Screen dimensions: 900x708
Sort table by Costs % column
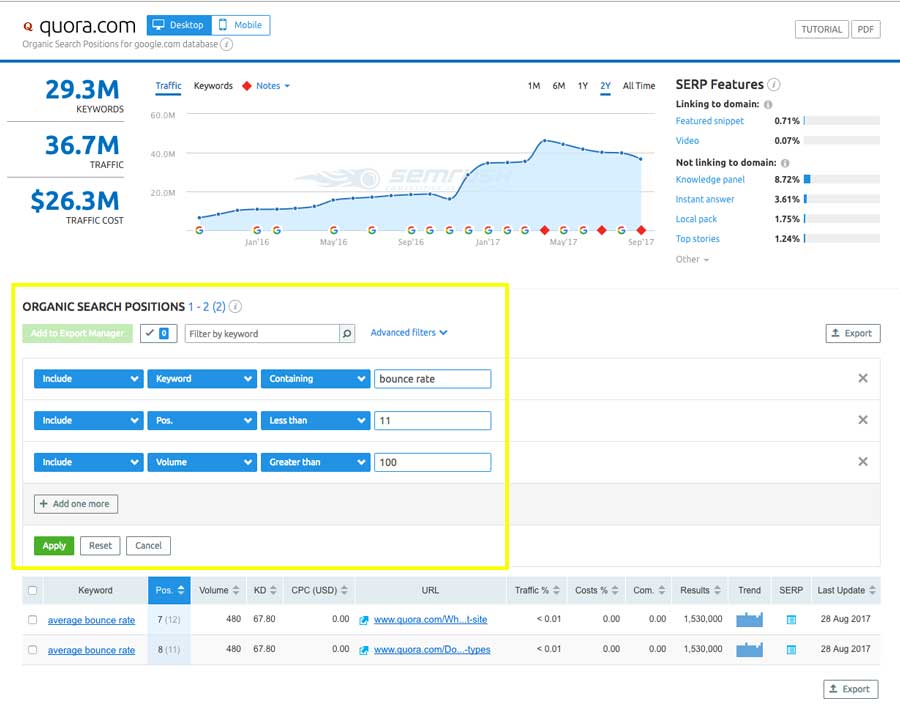click(596, 590)
